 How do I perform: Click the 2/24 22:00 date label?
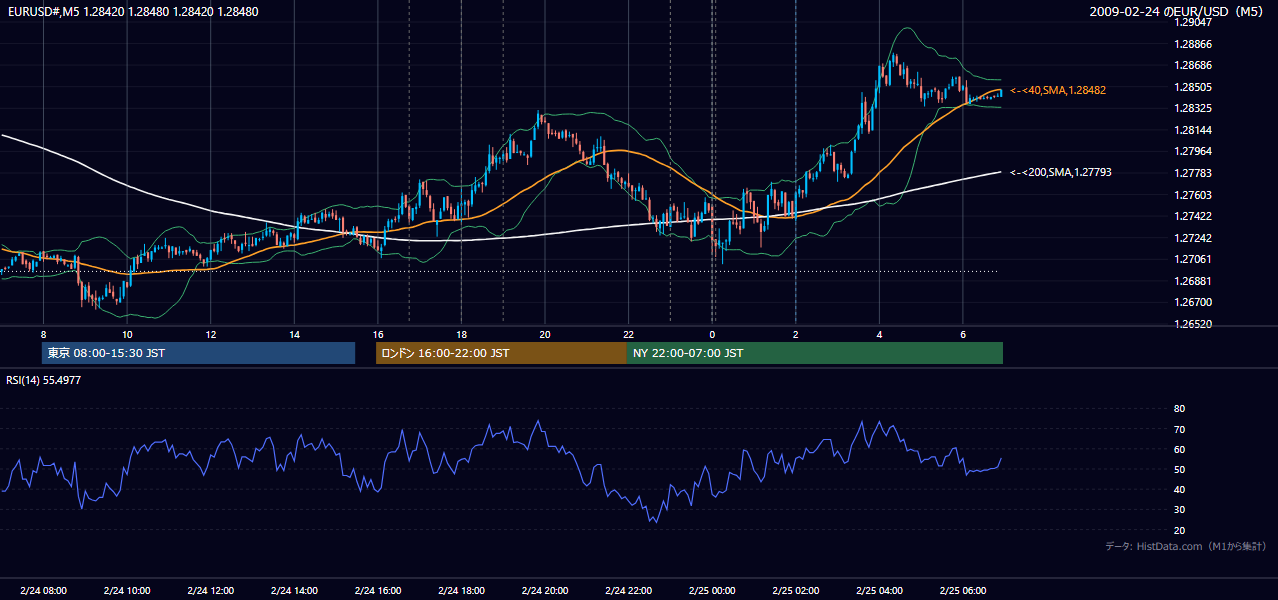[x=628, y=590]
